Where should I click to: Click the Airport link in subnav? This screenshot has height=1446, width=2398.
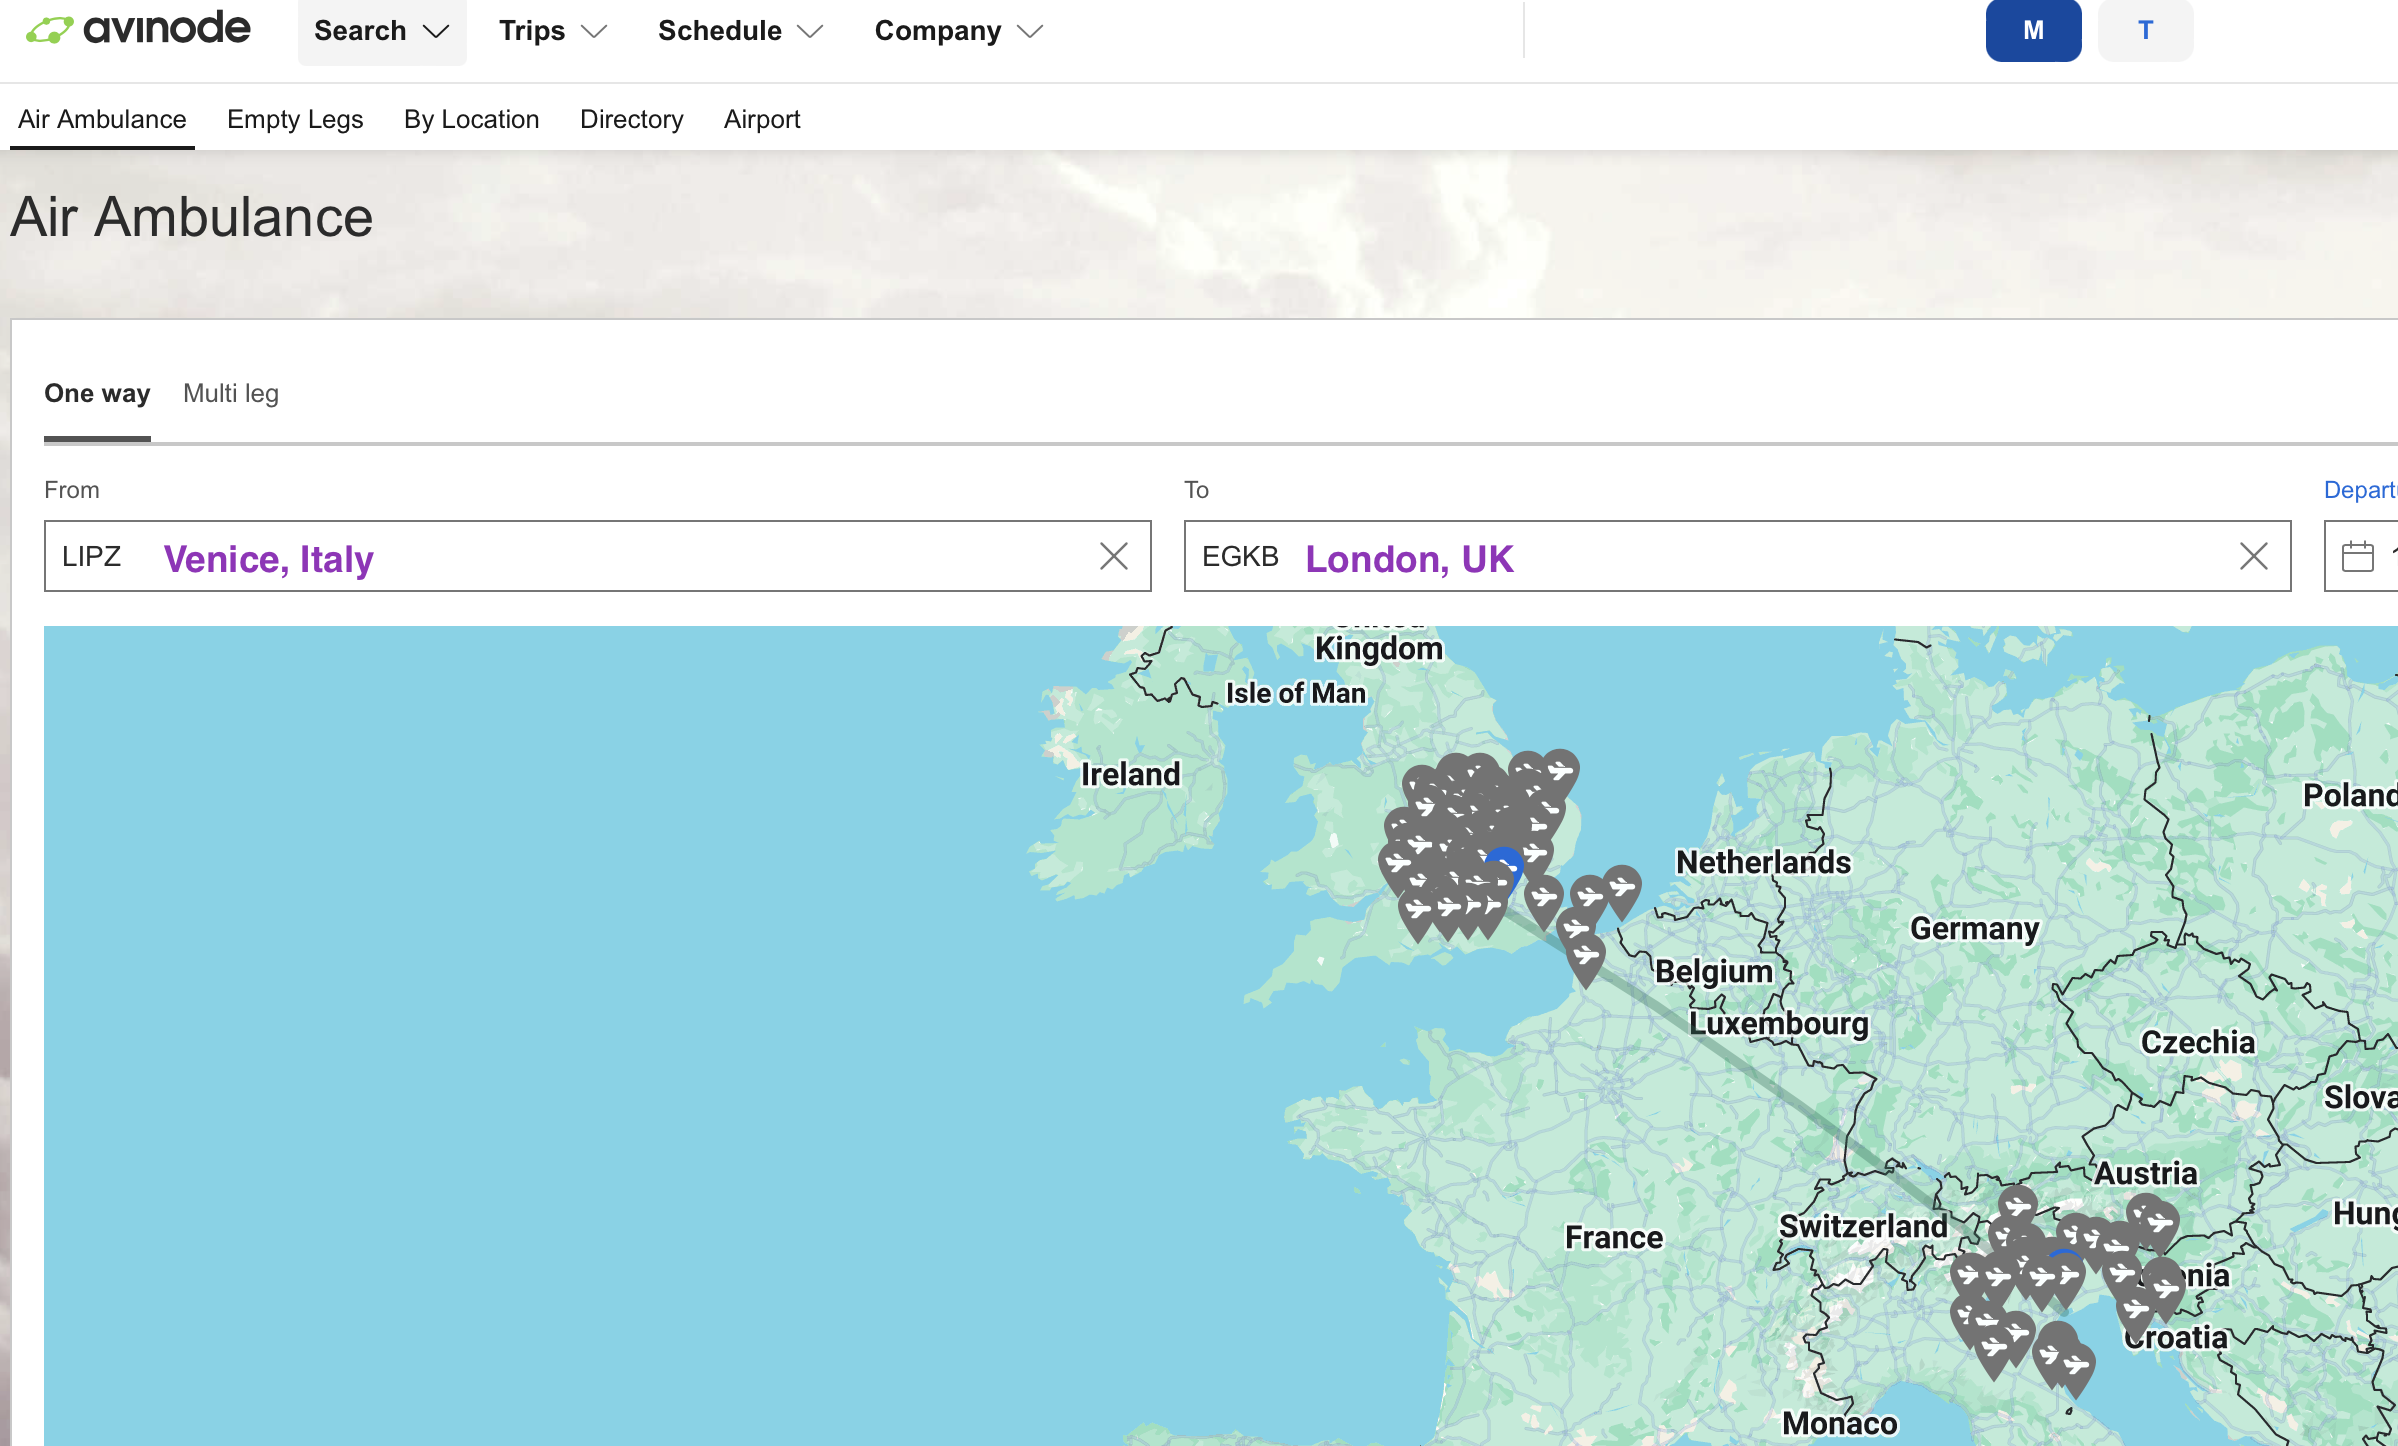tap(762, 119)
